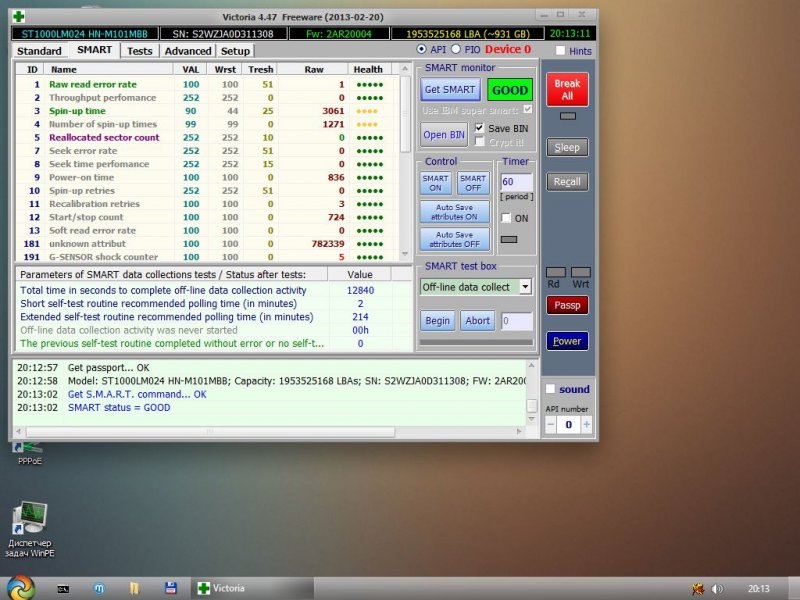The image size is (800, 600).
Task: Click the Victoria green cross title icon
Action: click(19, 16)
